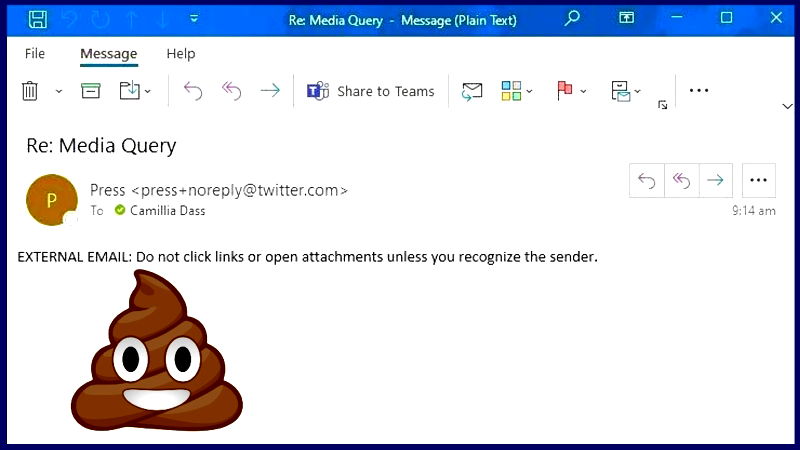Expand the Move to folder dropdown
Image resolution: width=800 pixels, height=450 pixels.
coord(148,91)
